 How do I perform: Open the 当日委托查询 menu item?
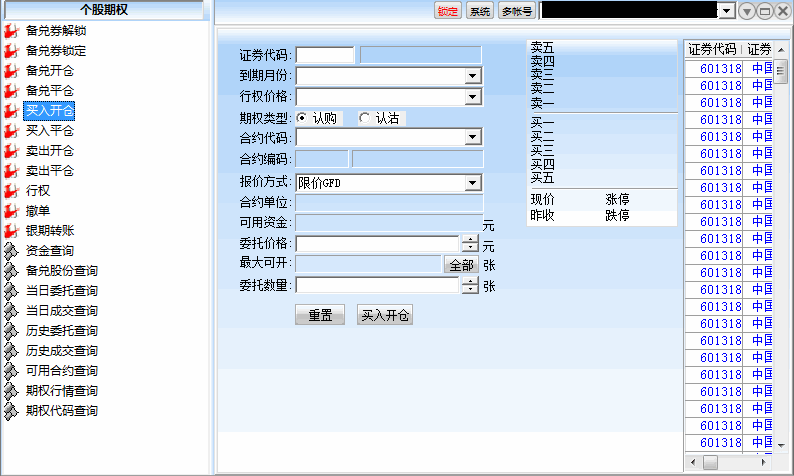pos(62,291)
